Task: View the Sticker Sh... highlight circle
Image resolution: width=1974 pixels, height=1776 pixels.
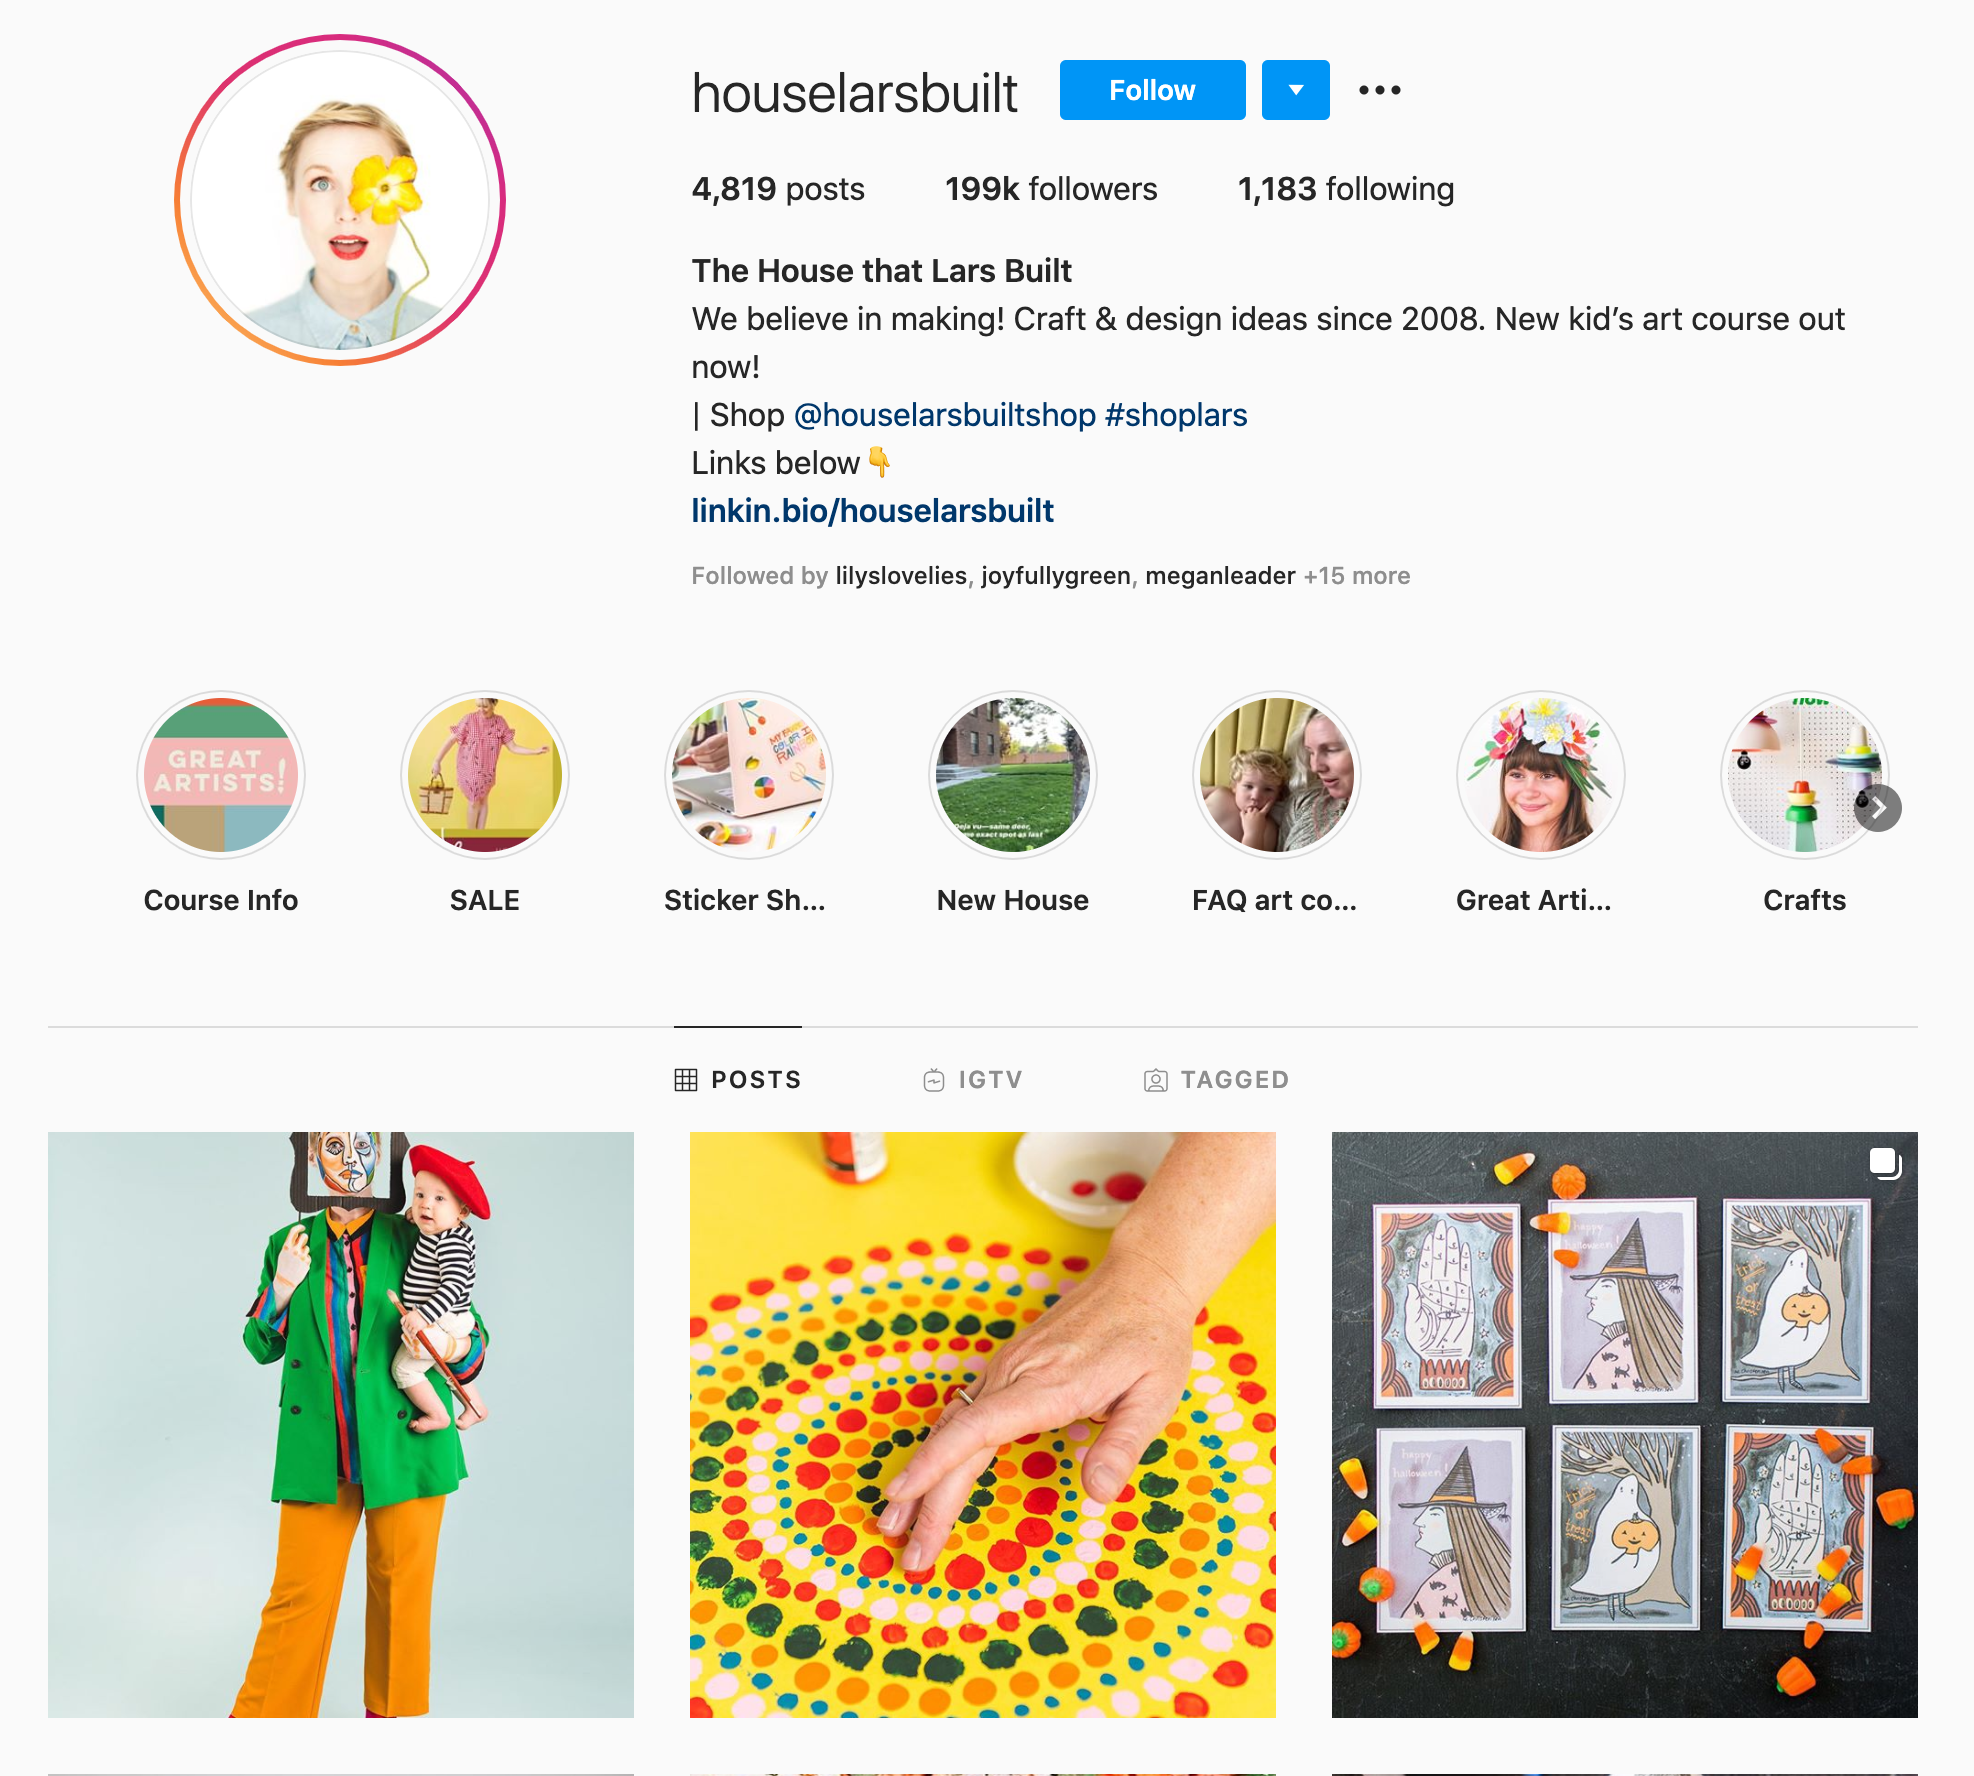Action: tap(749, 775)
